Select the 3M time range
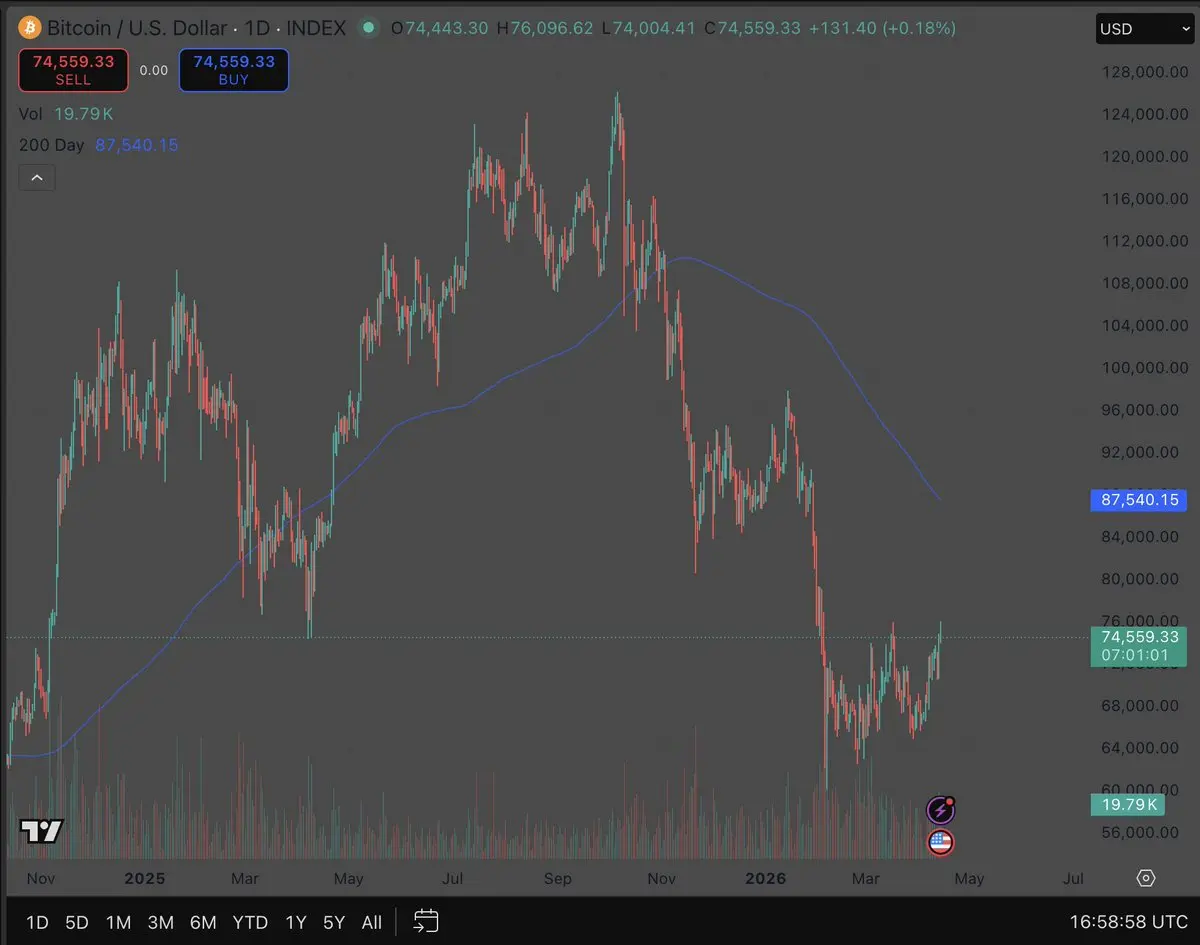Screen dimensions: 1200x945 [160, 922]
